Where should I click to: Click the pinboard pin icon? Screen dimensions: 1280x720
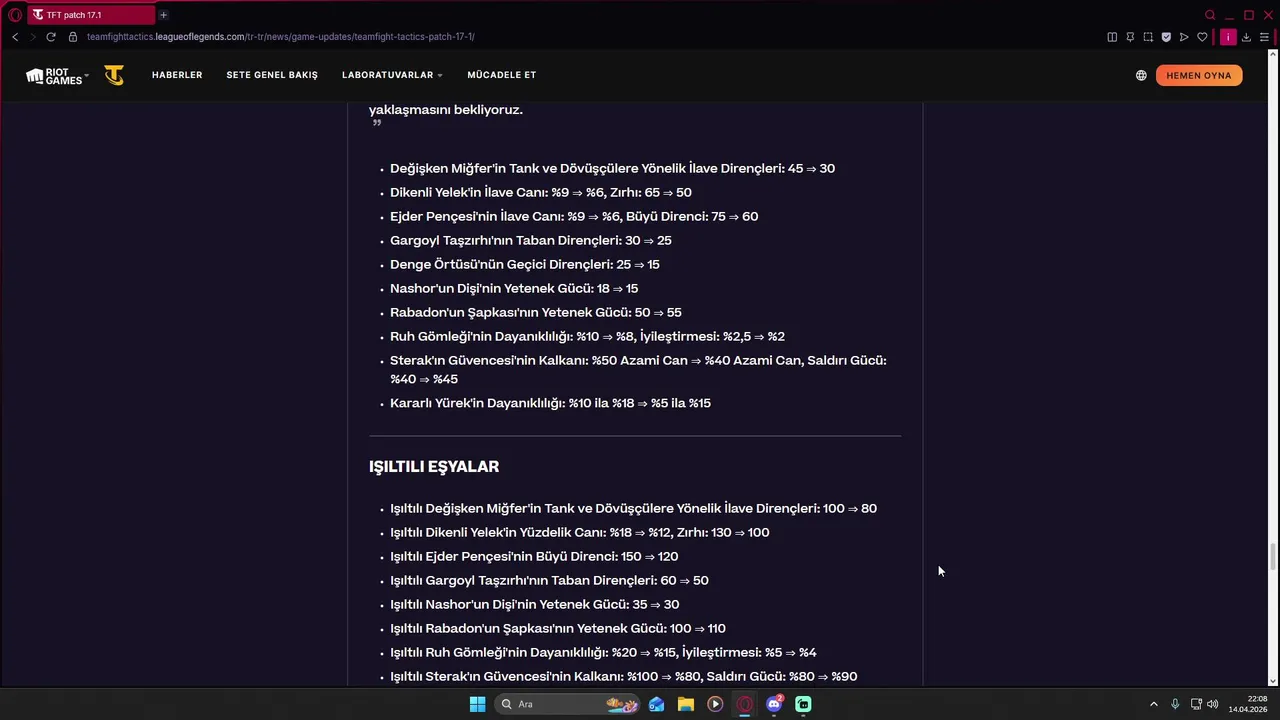[x=1130, y=37]
